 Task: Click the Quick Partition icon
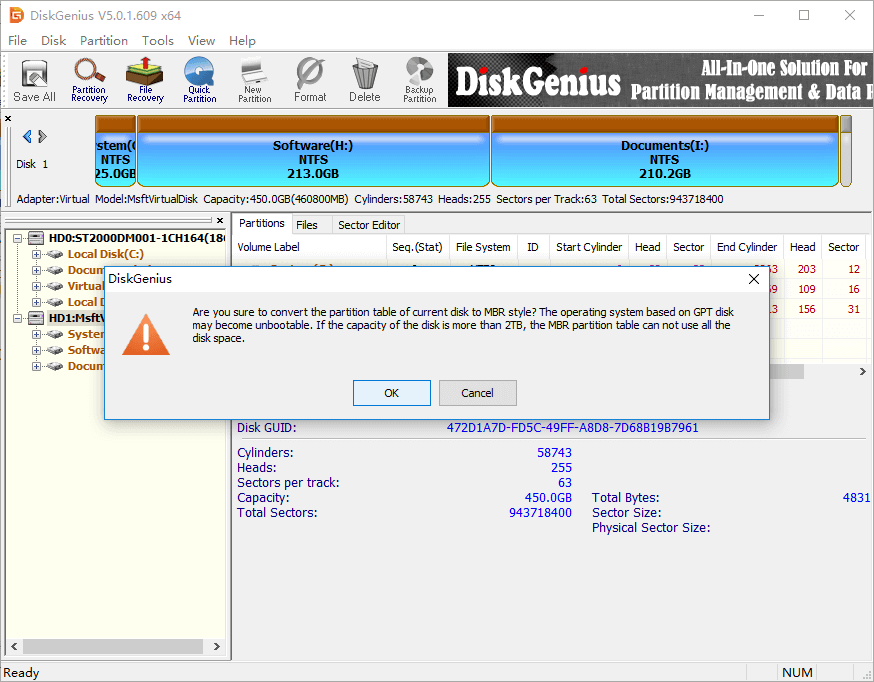point(199,80)
